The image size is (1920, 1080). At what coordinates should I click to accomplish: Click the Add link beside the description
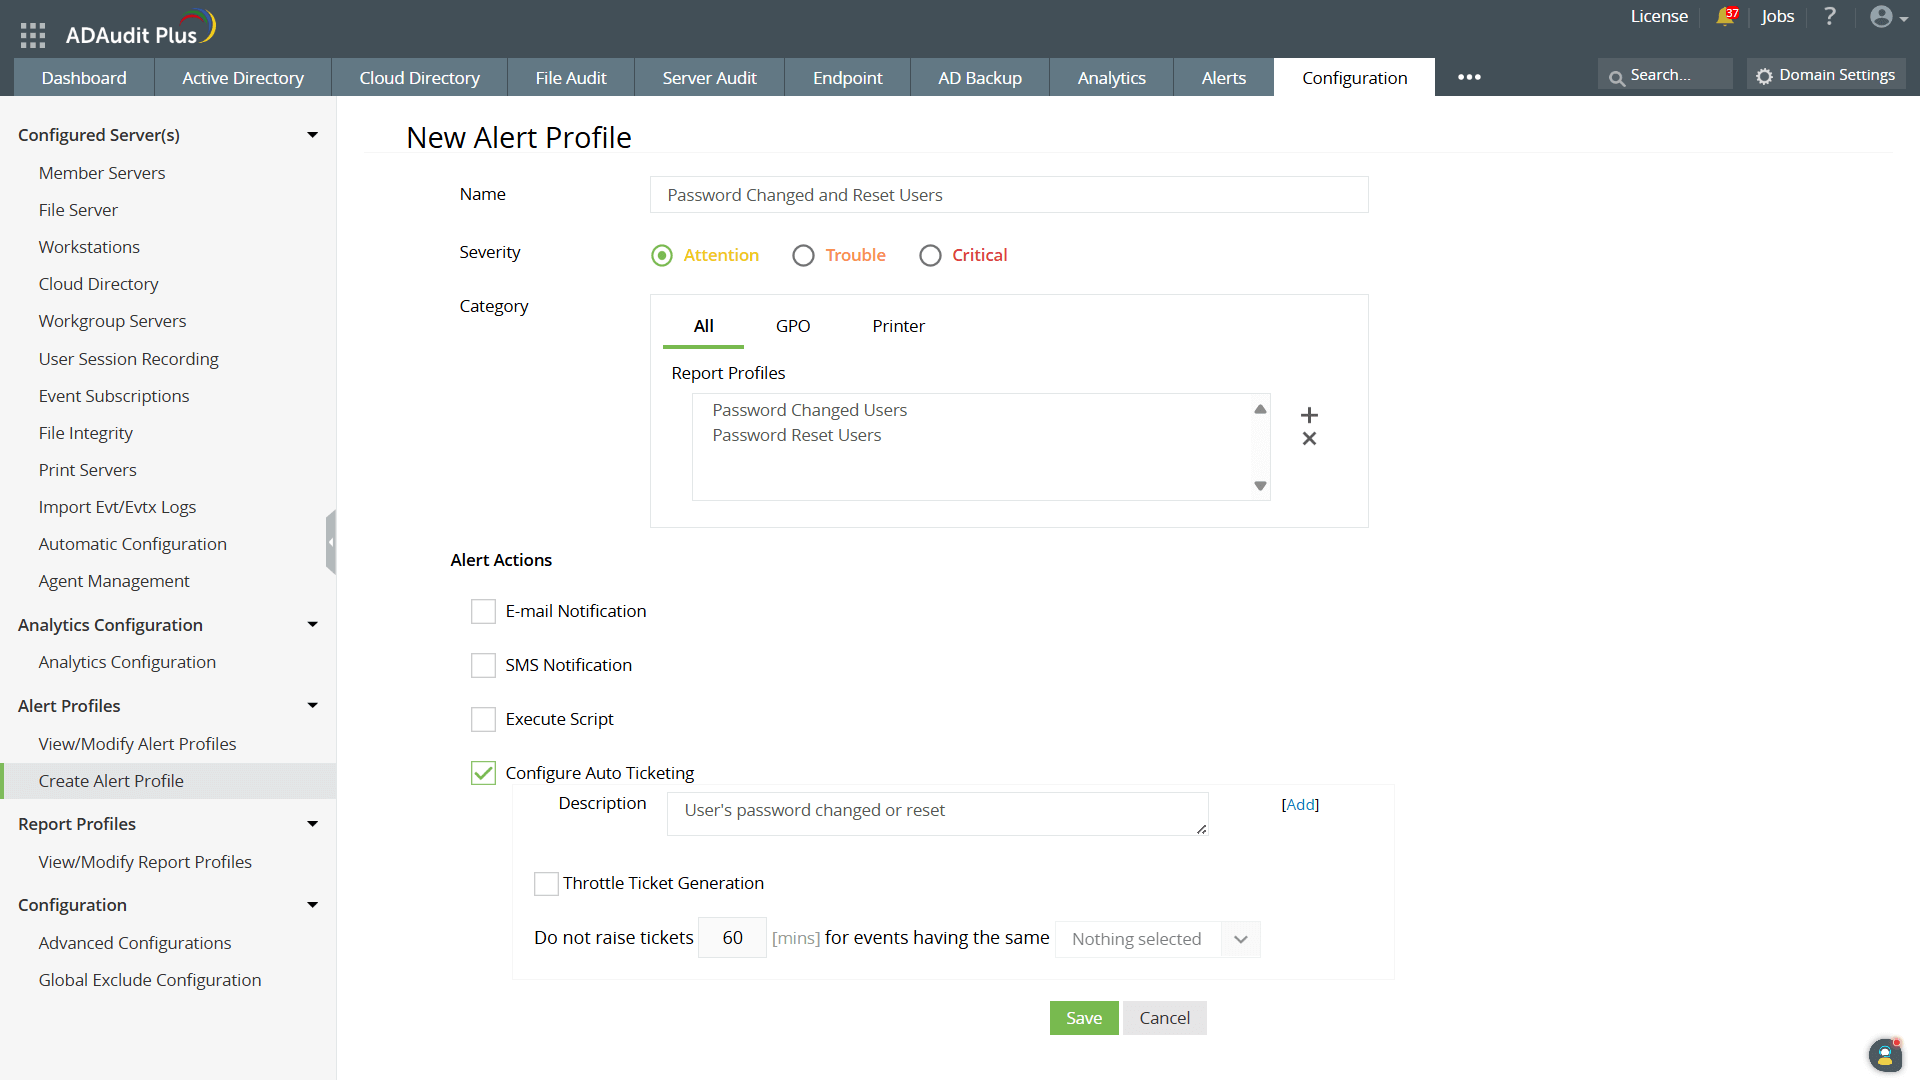(1300, 804)
